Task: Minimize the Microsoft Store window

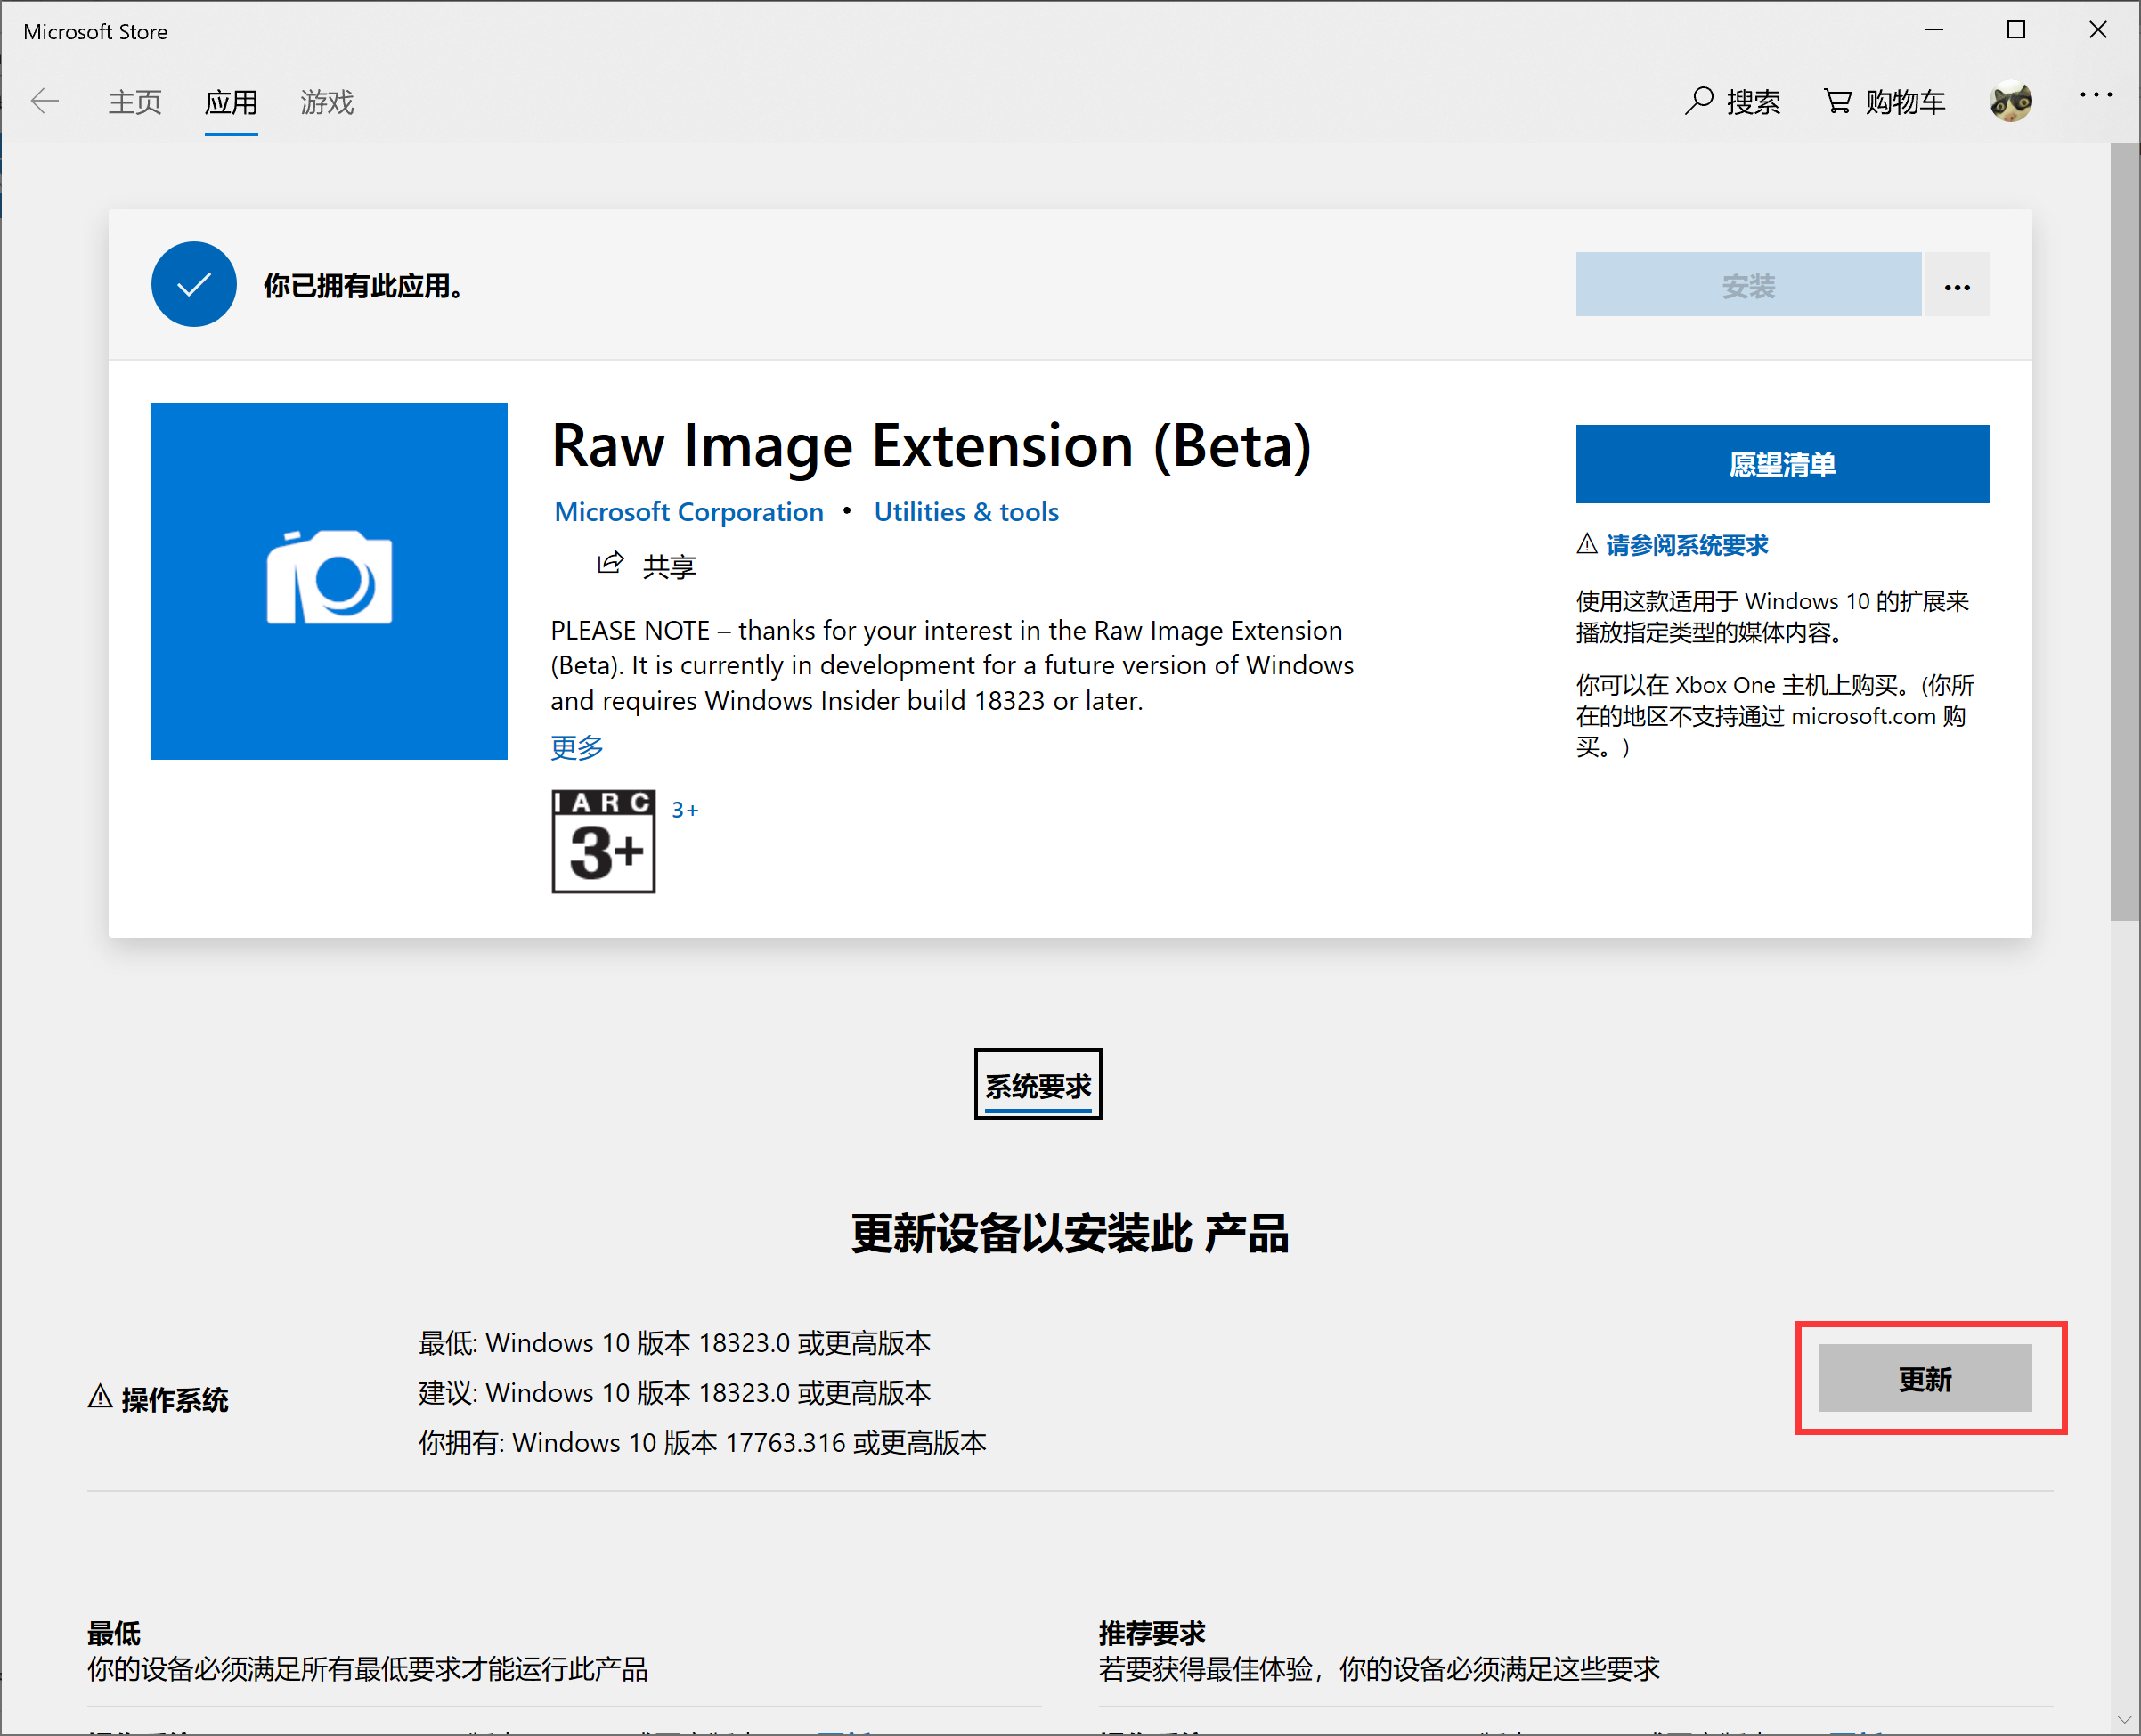Action: click(1934, 30)
